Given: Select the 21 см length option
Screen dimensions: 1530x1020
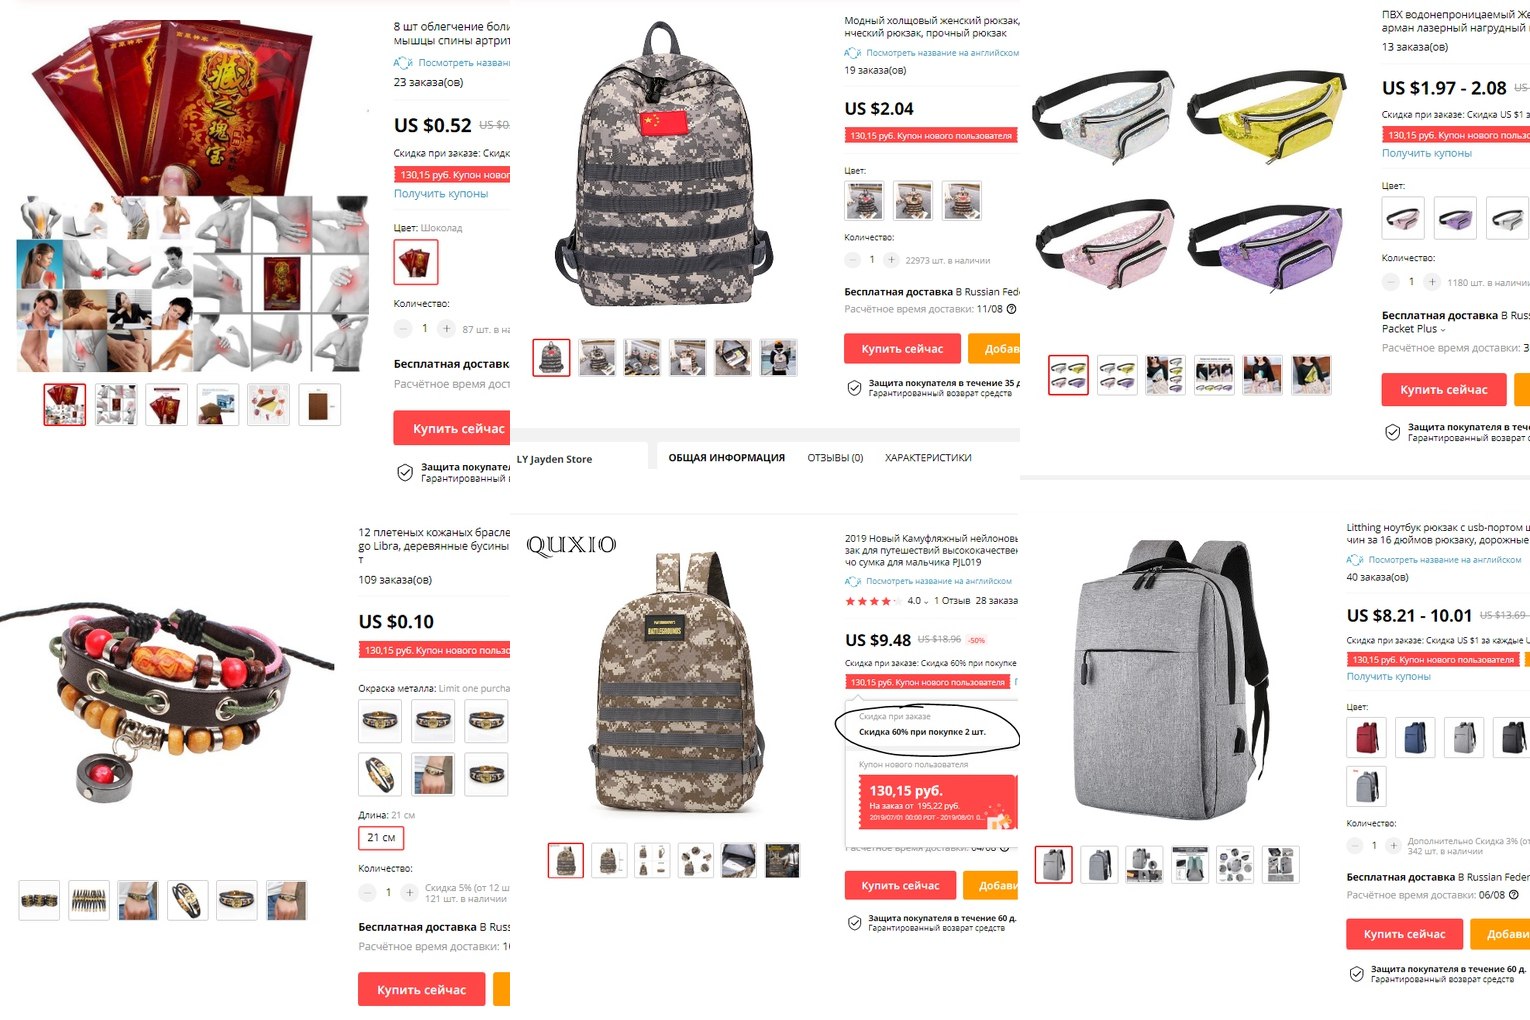Looking at the screenshot, I should [x=381, y=838].
